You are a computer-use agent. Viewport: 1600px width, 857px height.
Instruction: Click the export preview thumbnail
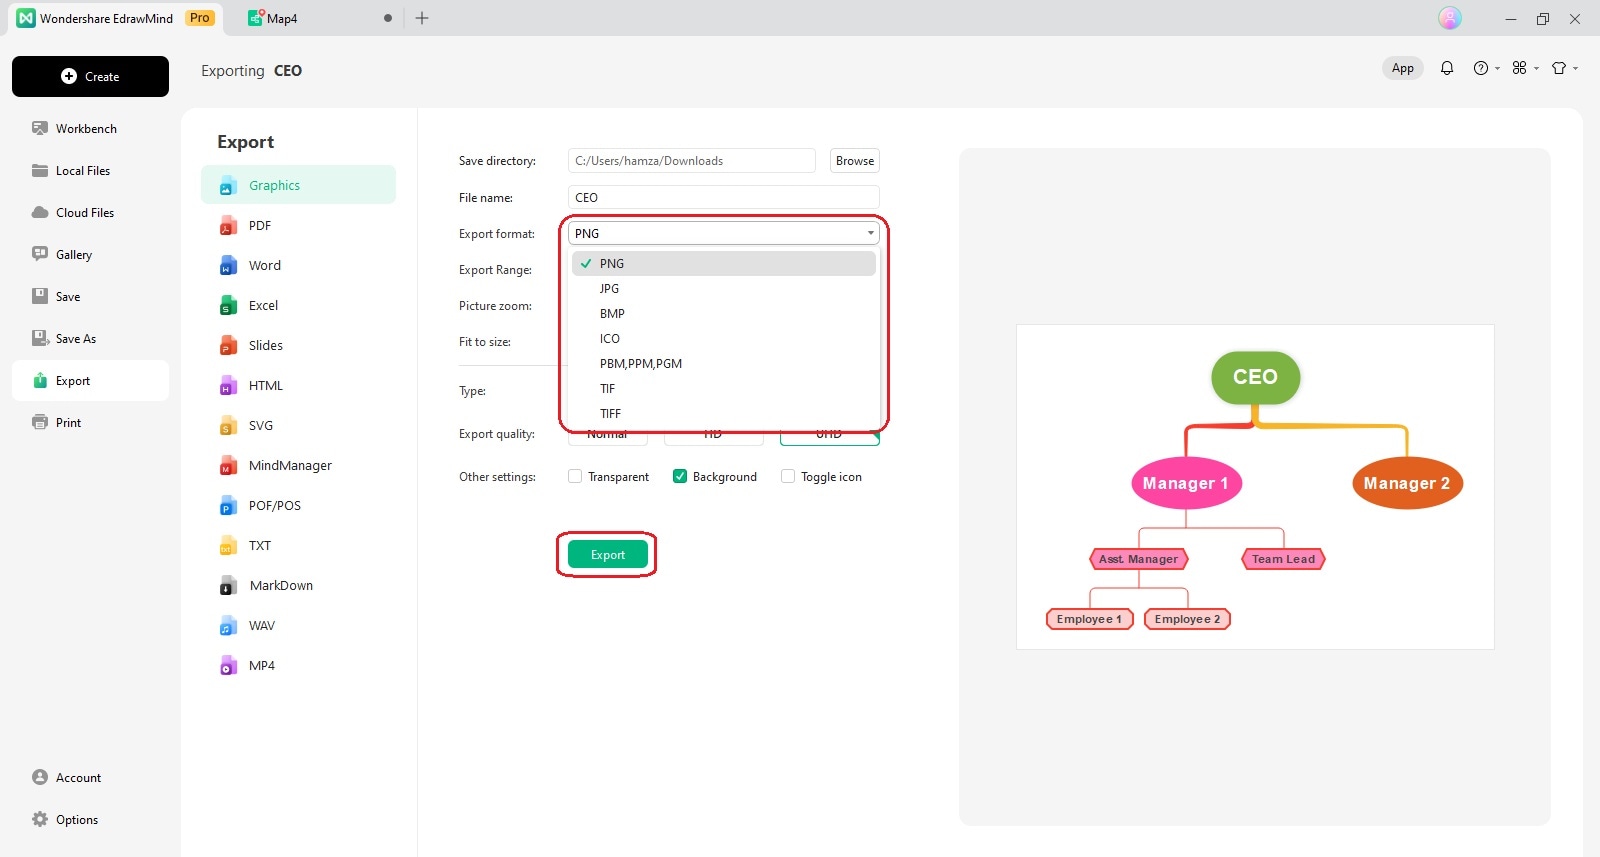[x=1255, y=487]
